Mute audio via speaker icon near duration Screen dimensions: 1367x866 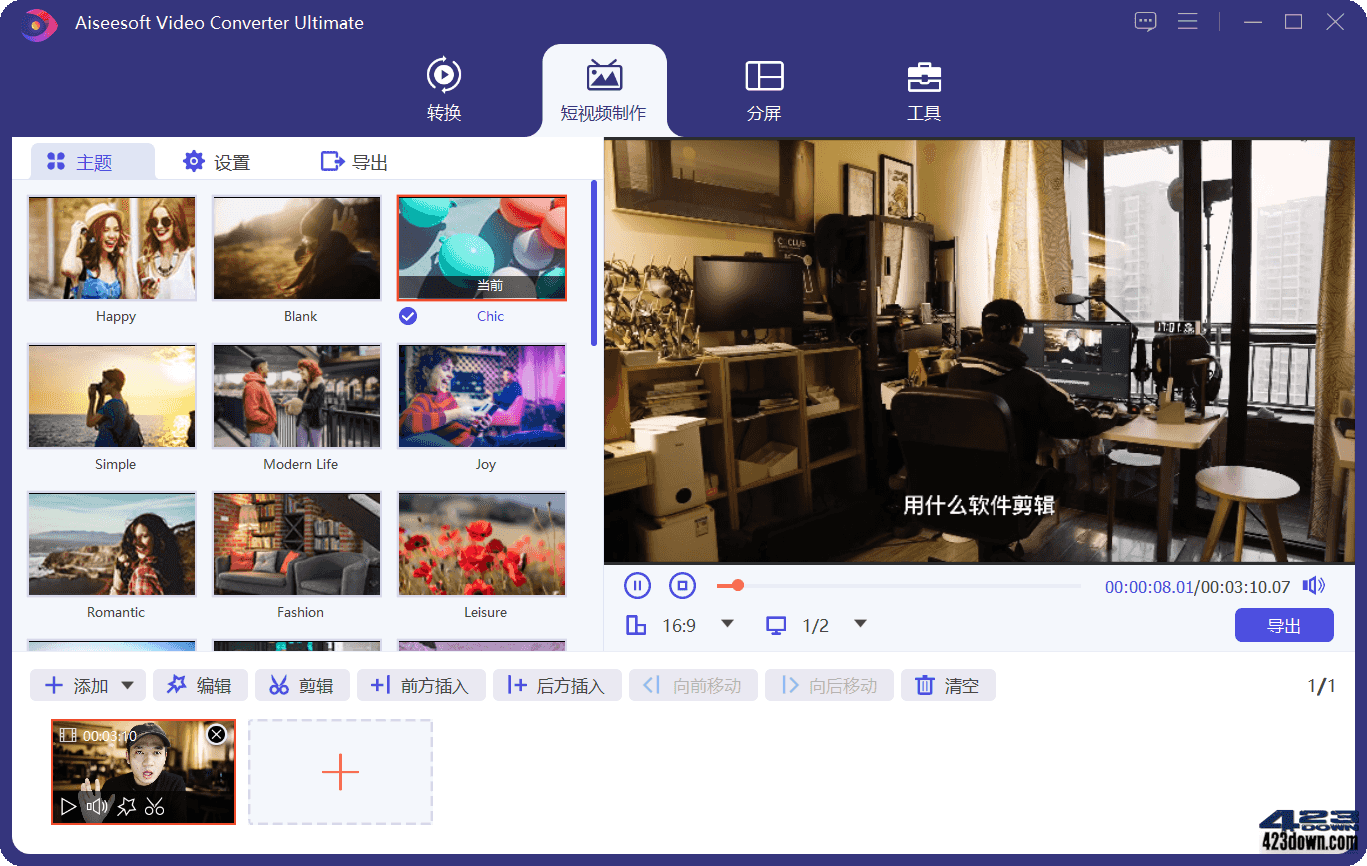[1314, 585]
